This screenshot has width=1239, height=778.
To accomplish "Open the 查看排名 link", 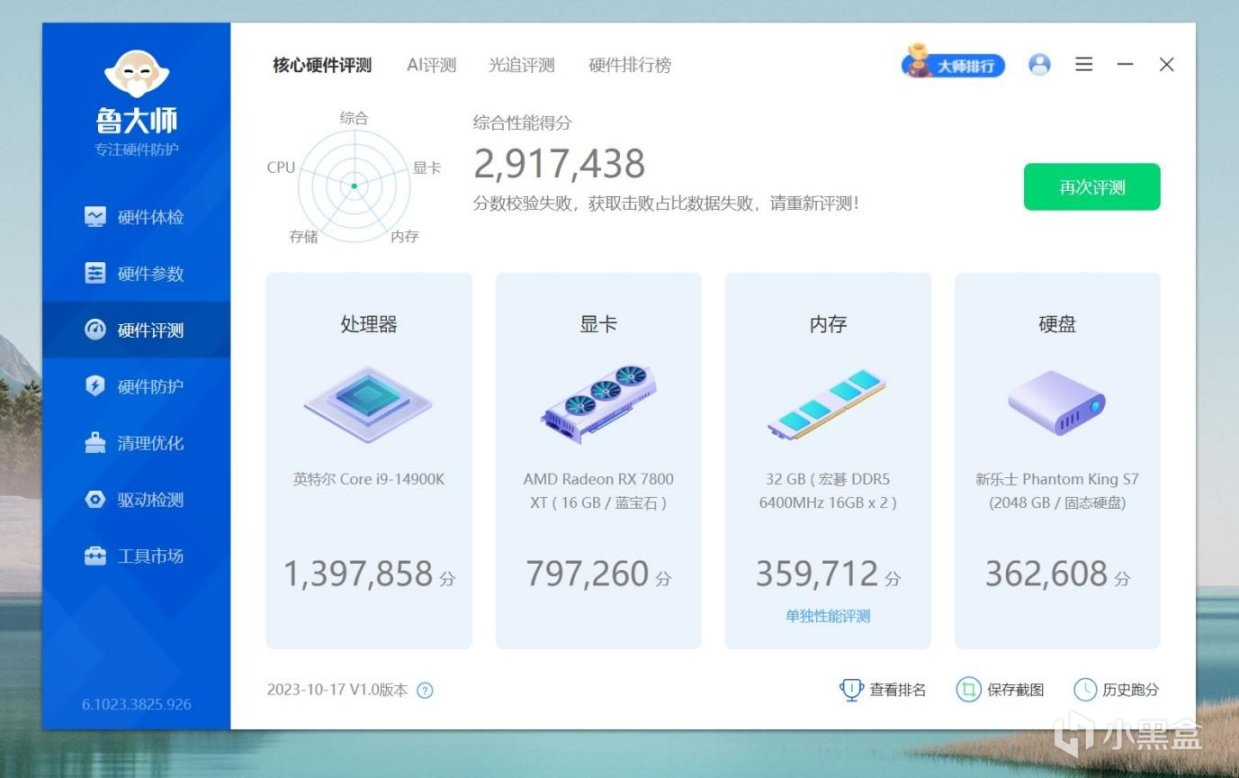I will [898, 690].
